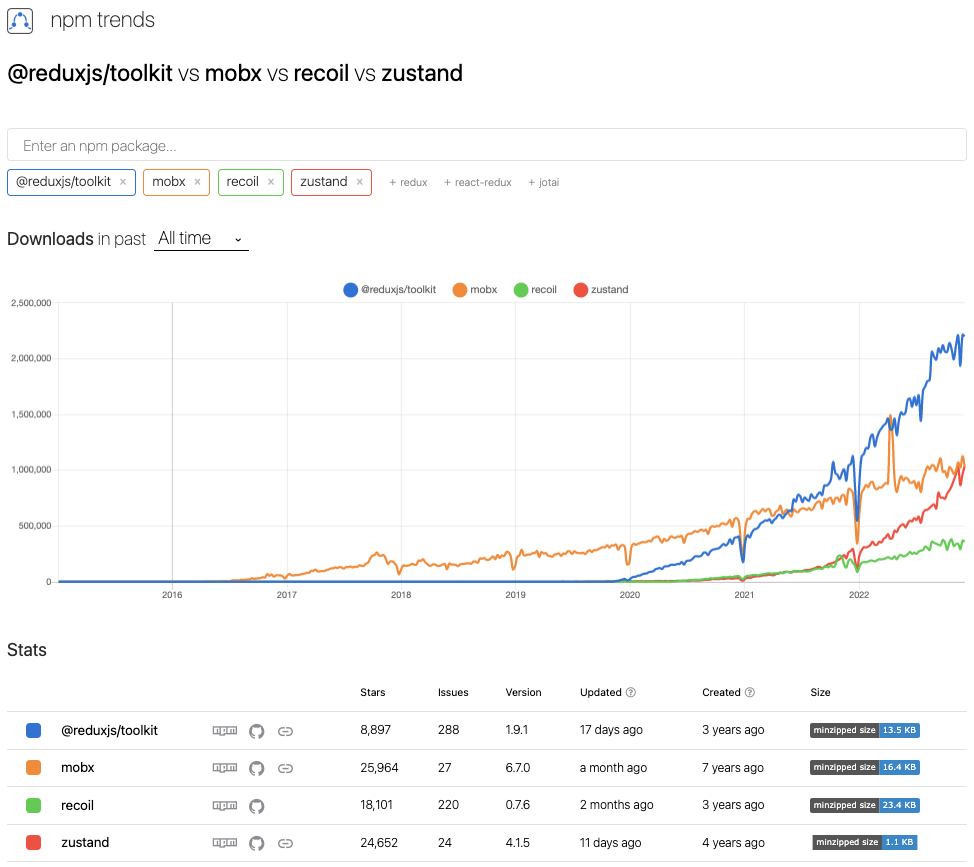Open npm page for mobx
974x867 pixels.
pos(225,768)
